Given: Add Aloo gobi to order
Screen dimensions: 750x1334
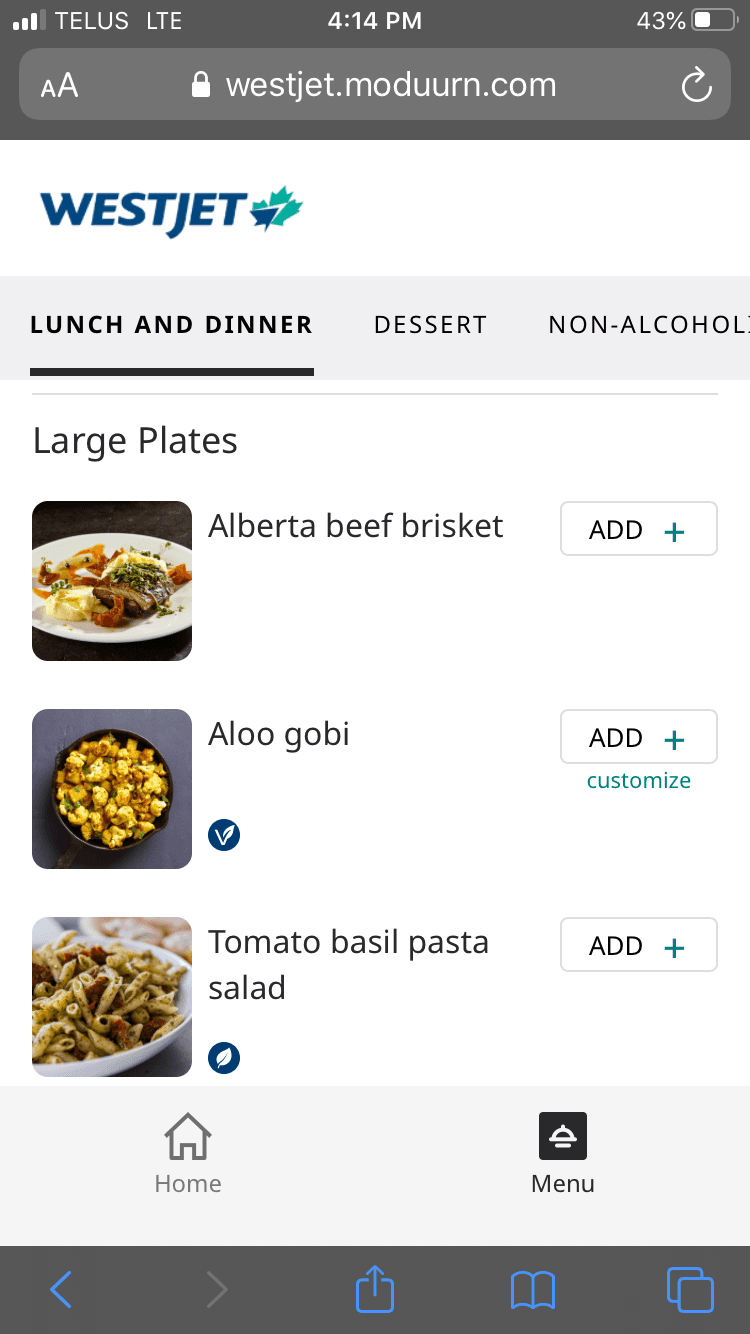Looking at the screenshot, I should click(x=638, y=737).
